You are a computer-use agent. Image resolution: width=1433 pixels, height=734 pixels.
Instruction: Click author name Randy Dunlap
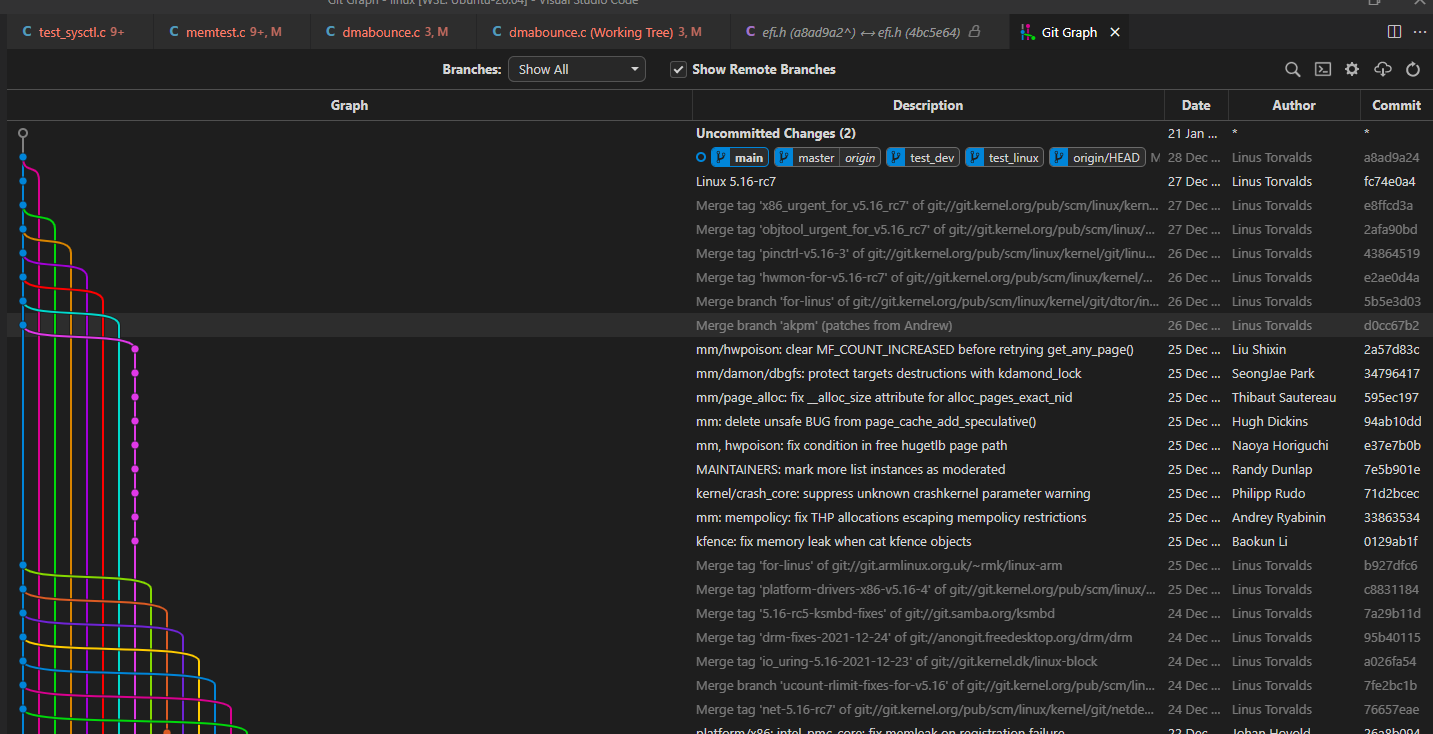pyautogui.click(x=1272, y=470)
